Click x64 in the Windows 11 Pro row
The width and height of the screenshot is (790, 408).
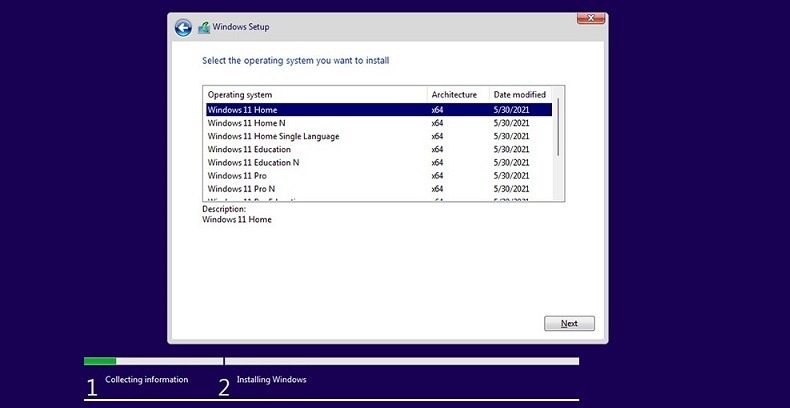[437, 176]
